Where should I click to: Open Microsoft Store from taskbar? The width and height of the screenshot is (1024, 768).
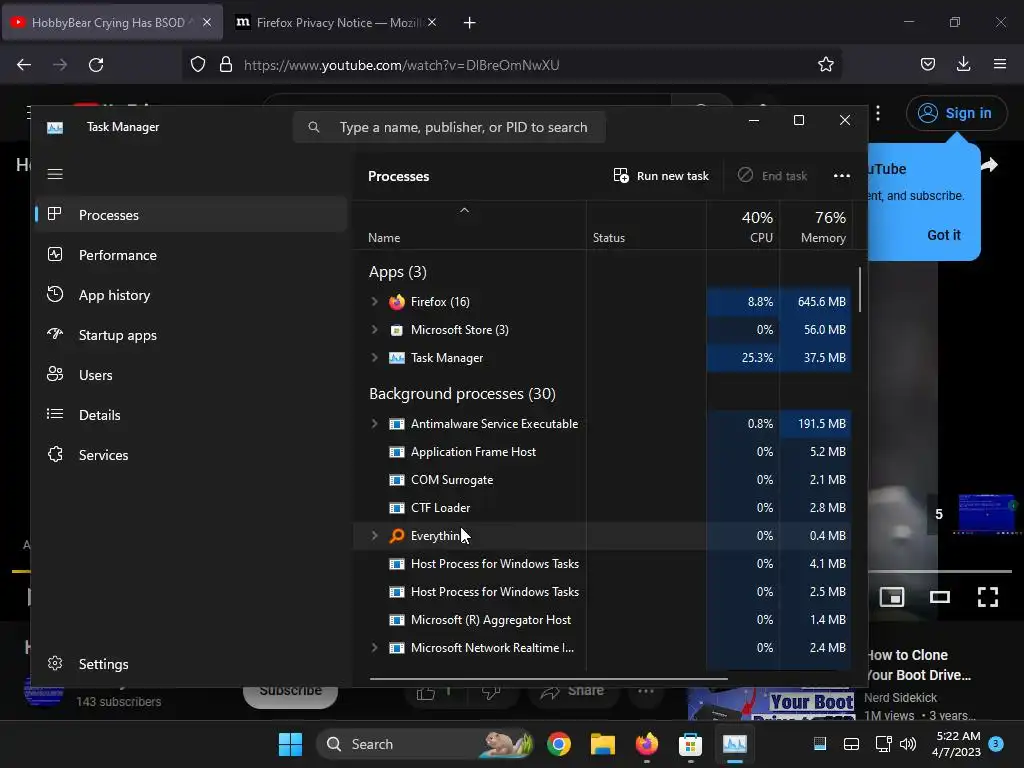[690, 744]
